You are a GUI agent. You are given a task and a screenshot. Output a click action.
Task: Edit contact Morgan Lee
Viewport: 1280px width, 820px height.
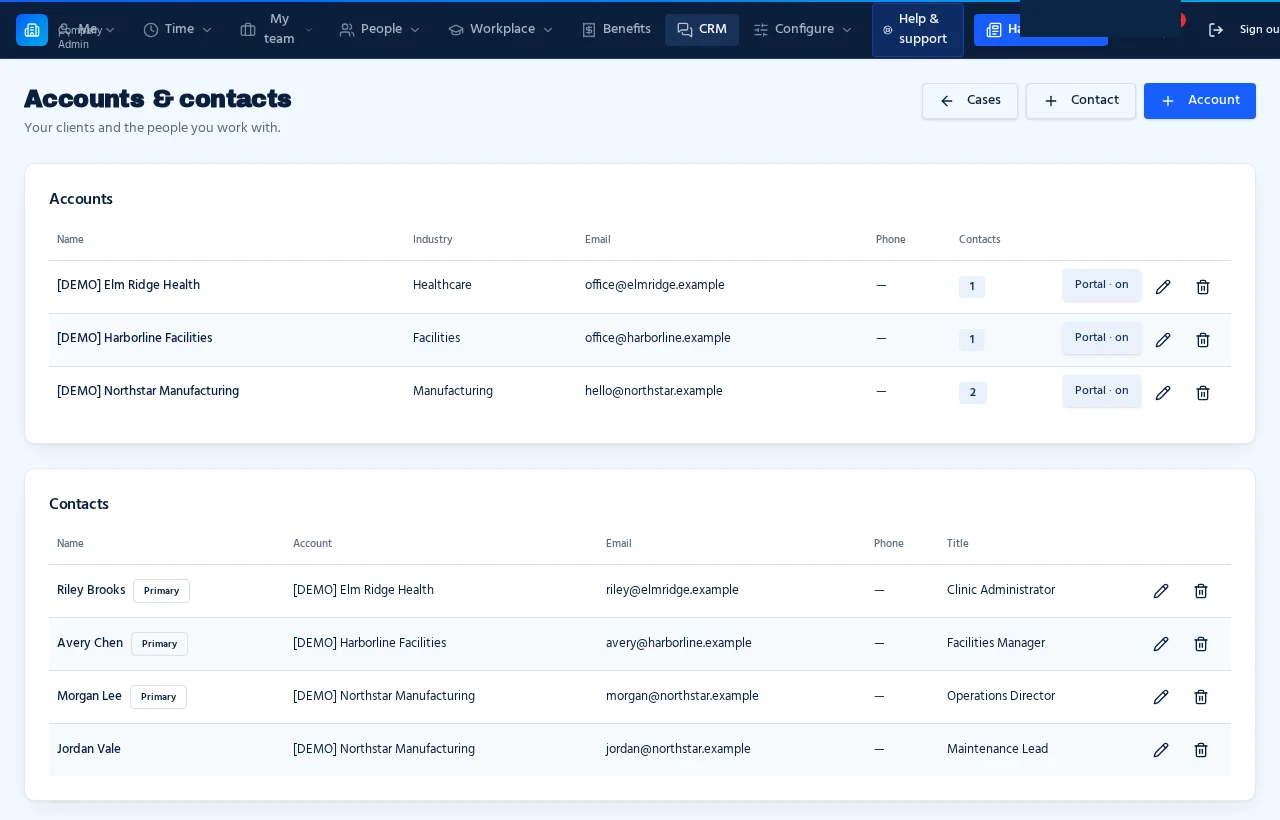(x=1161, y=697)
